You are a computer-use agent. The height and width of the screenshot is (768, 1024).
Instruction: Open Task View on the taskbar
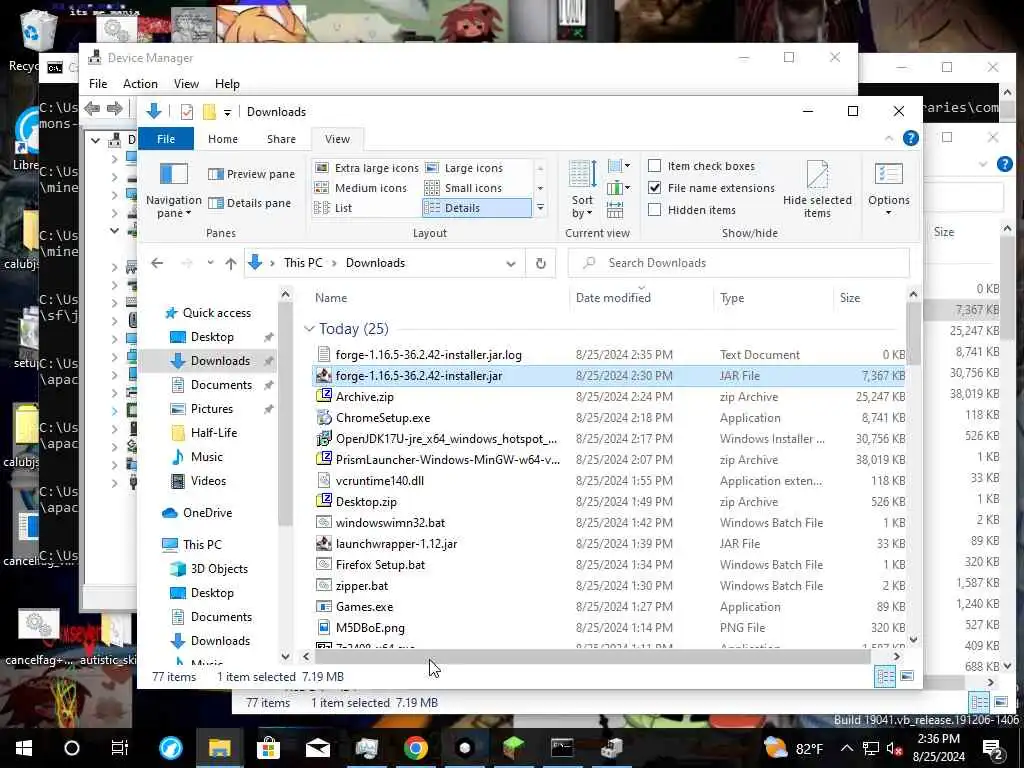(x=120, y=748)
